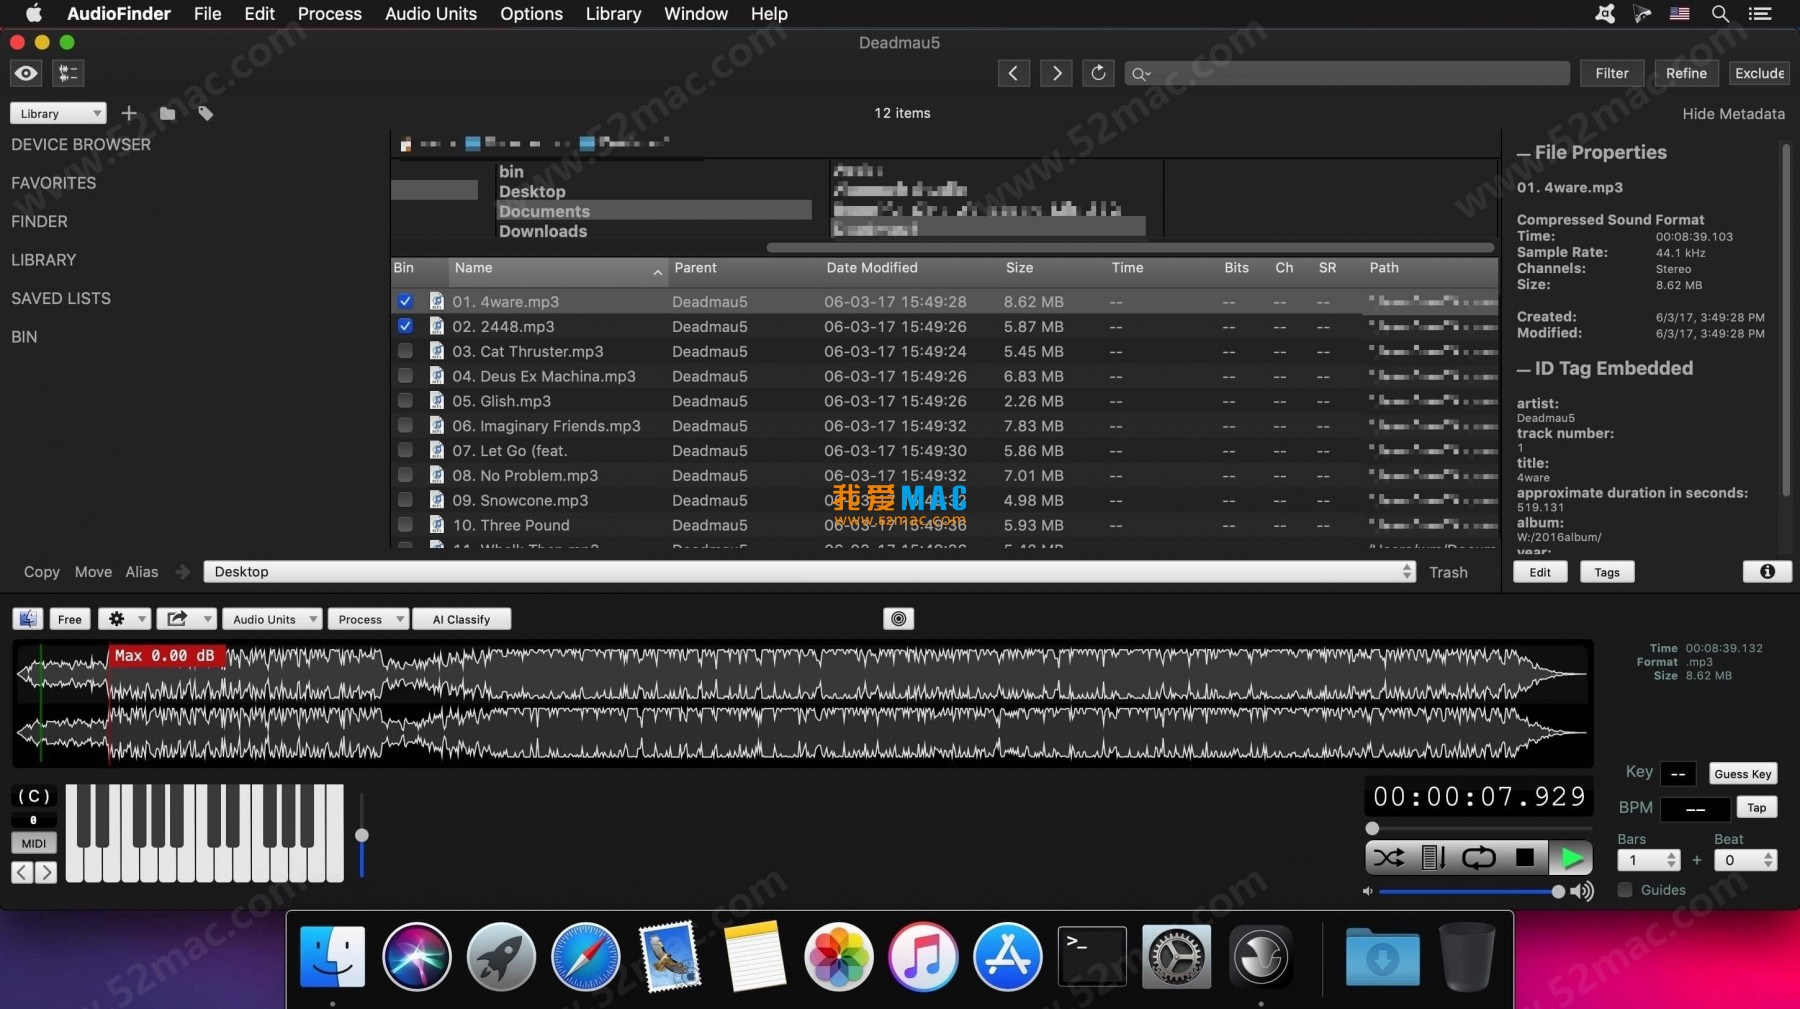Check bin checkbox for 05. Glish.mp3
Screen dimensions: 1800x1009
[405, 400]
